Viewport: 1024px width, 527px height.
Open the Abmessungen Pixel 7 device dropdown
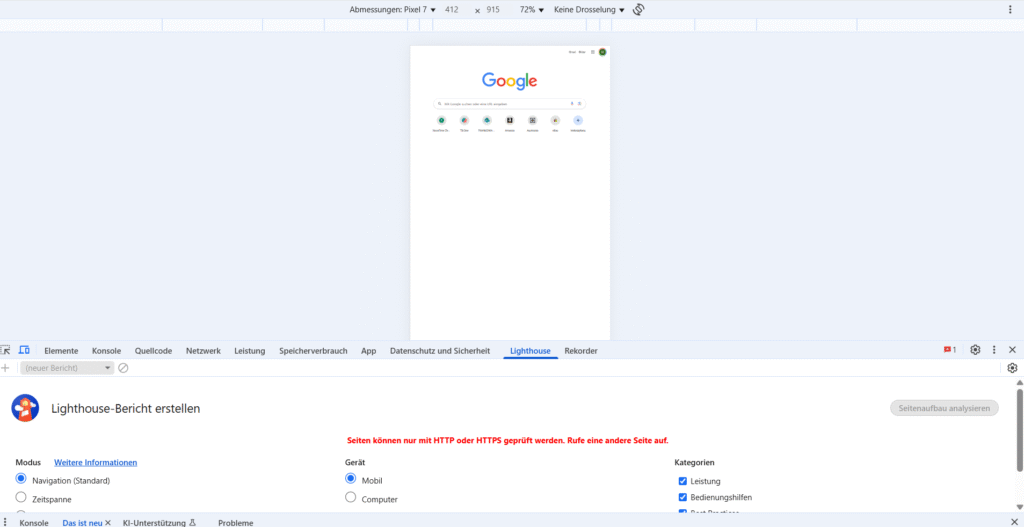[392, 10]
